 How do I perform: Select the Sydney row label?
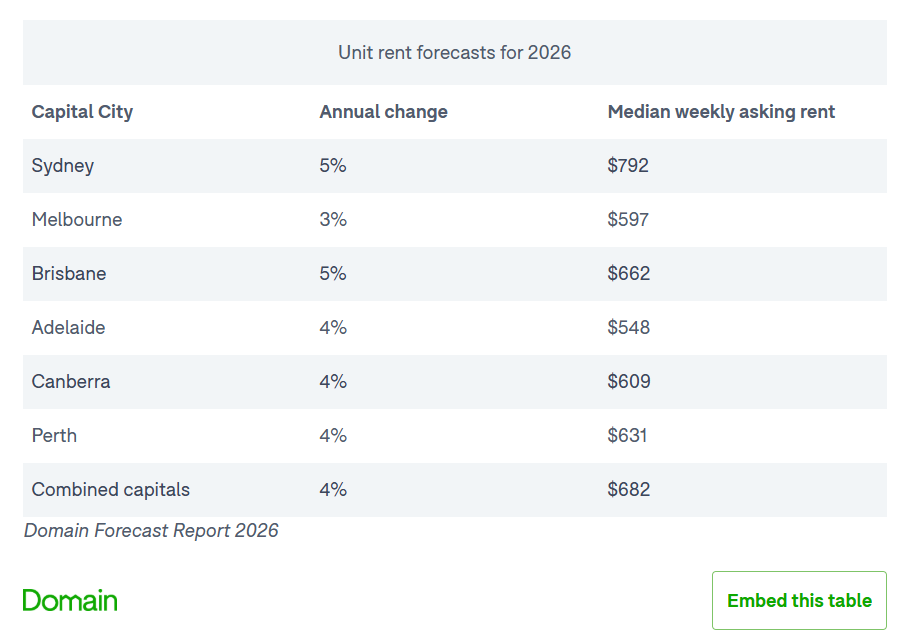click(x=63, y=166)
